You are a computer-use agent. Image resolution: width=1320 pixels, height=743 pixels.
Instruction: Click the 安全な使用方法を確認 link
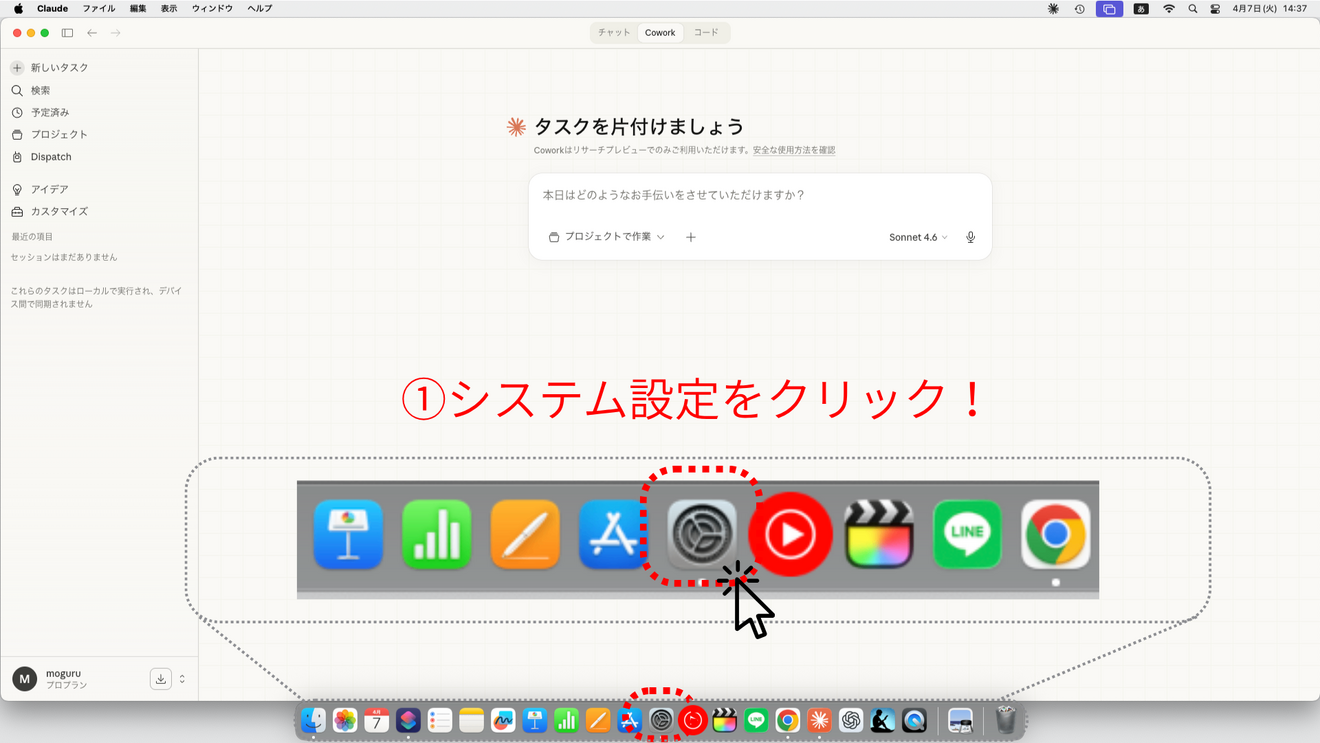coord(794,150)
